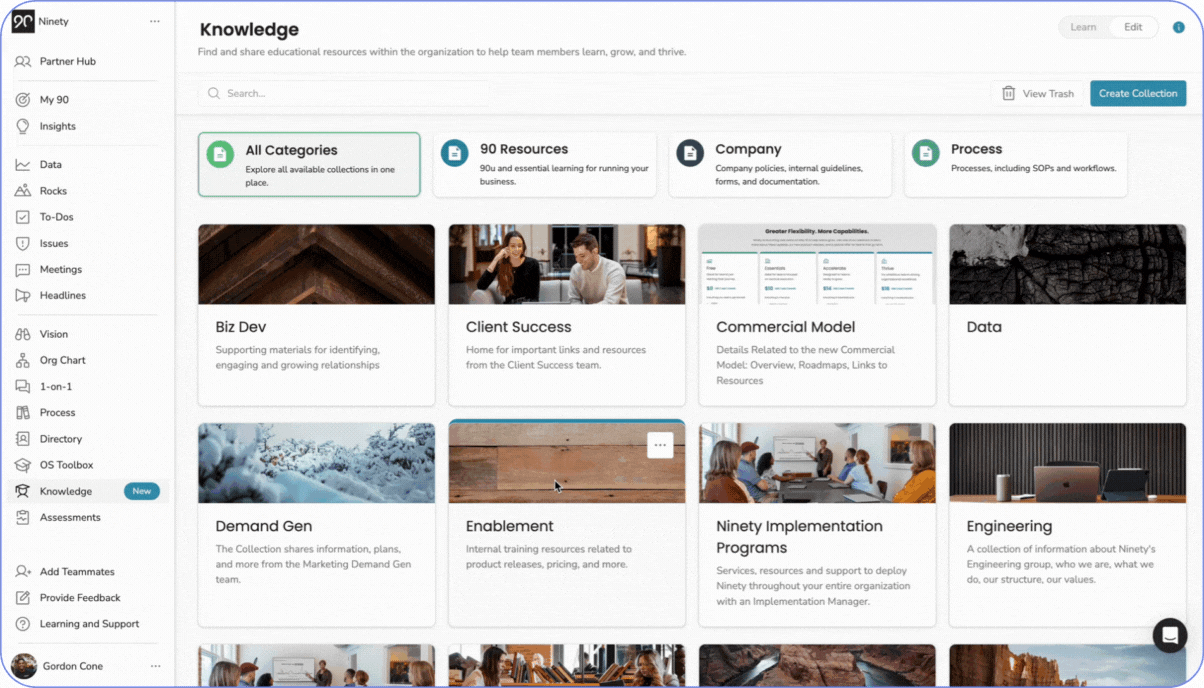Click the Company dark document icon

(690, 153)
